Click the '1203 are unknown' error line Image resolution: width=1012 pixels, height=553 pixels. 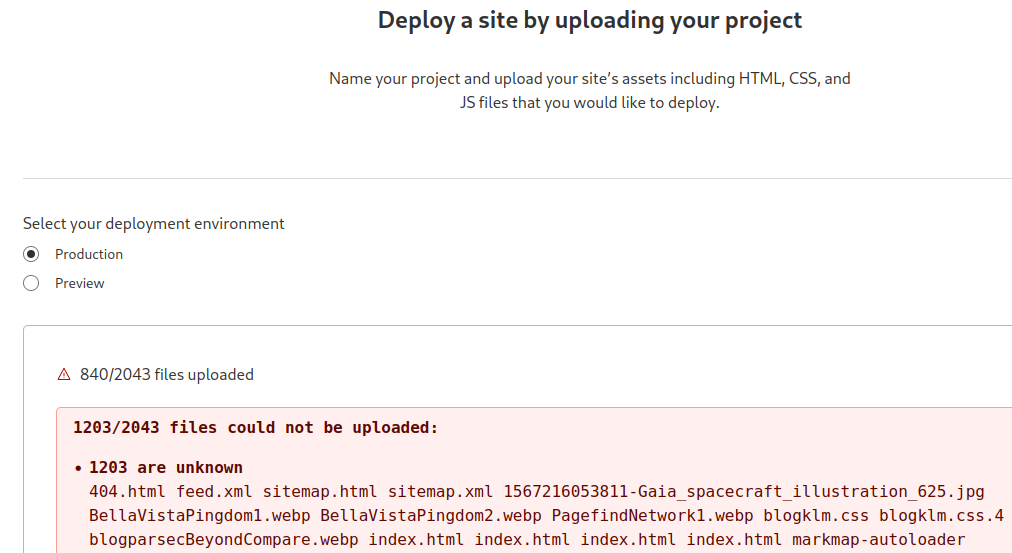click(x=165, y=468)
